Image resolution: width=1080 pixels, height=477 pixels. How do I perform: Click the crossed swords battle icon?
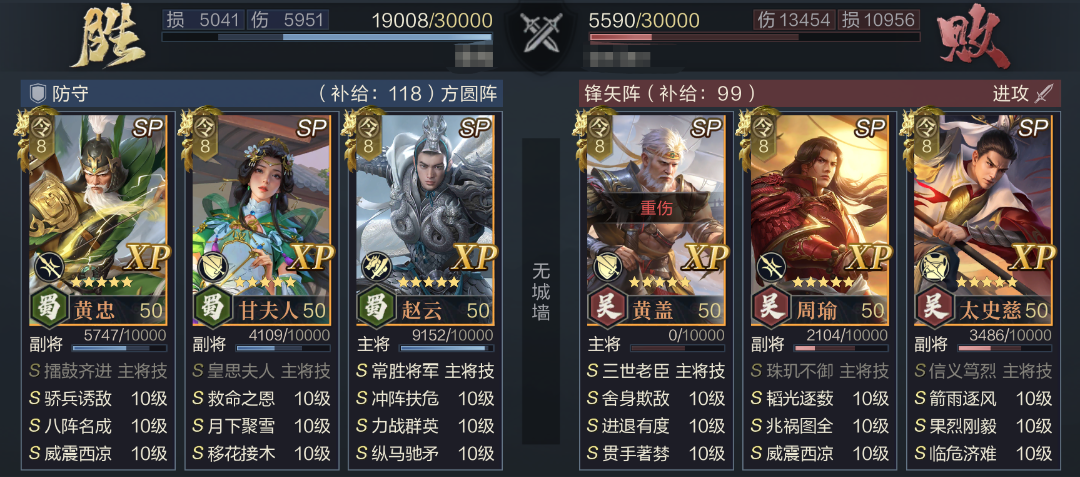tap(540, 34)
